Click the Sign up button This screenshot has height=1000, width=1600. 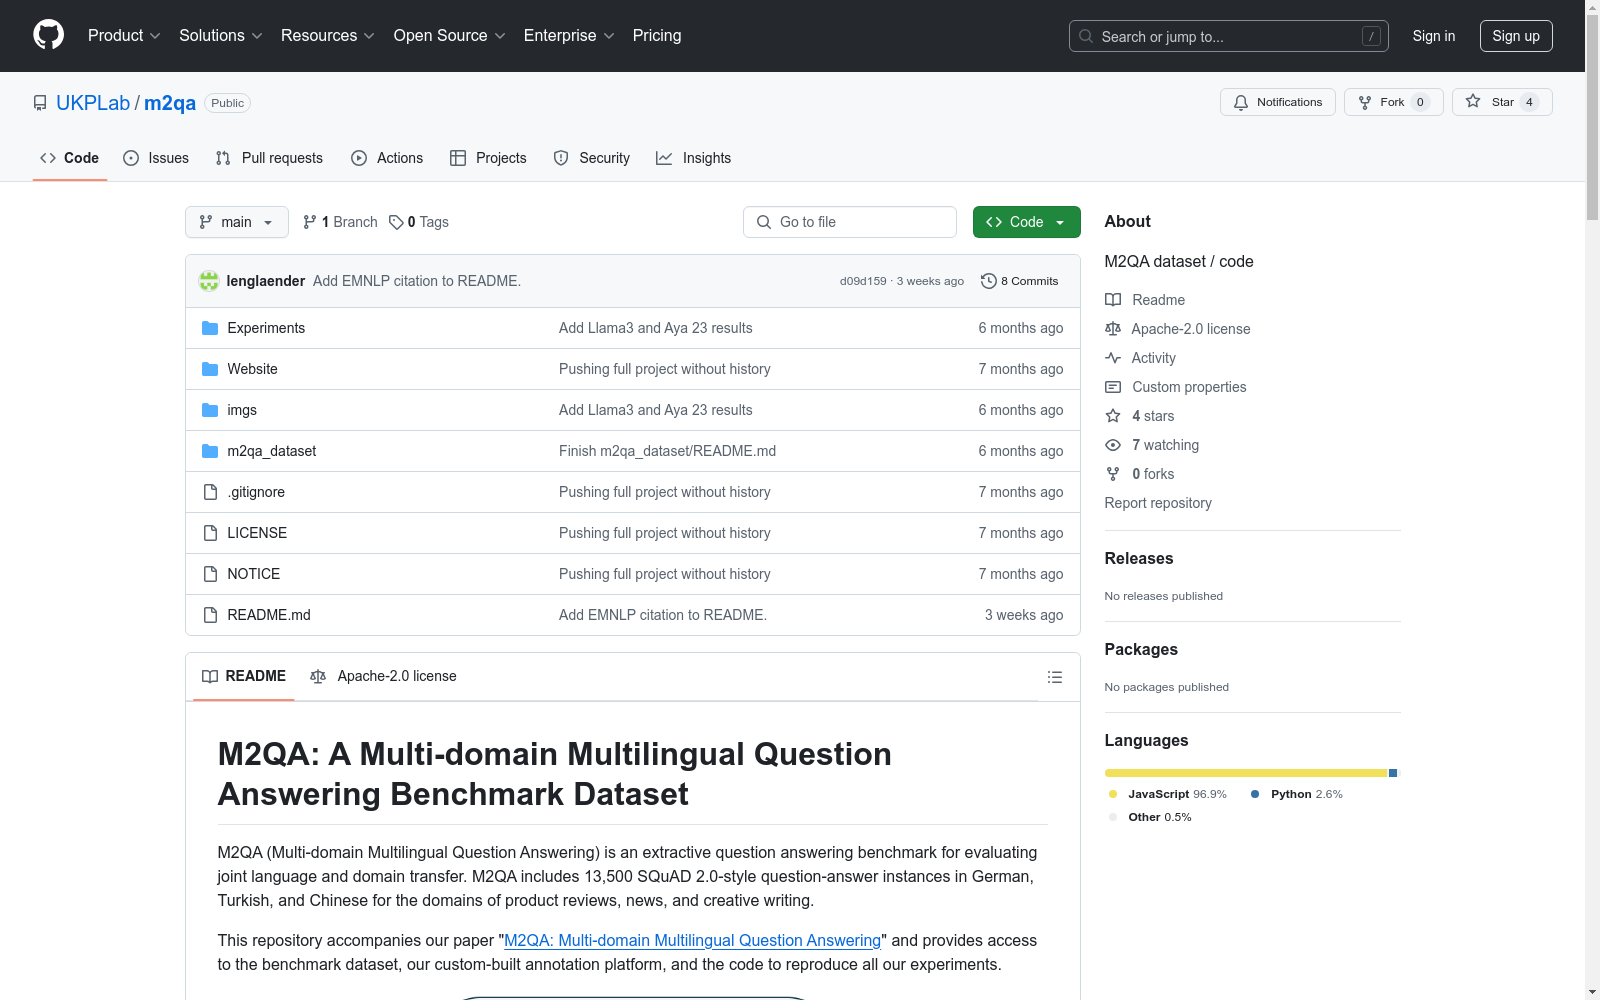pyautogui.click(x=1516, y=36)
